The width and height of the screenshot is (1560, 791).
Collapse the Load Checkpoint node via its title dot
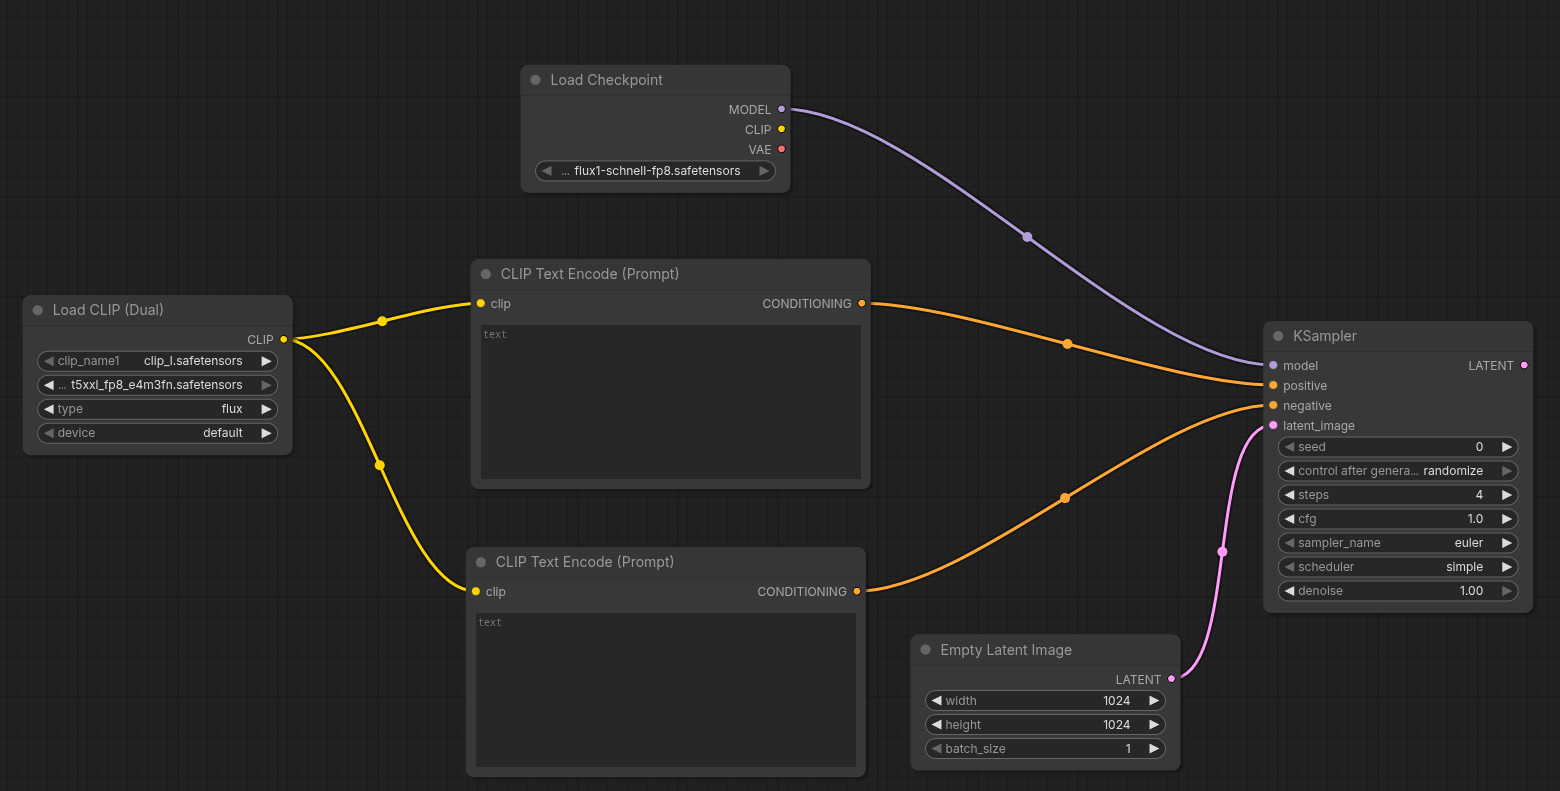(536, 80)
